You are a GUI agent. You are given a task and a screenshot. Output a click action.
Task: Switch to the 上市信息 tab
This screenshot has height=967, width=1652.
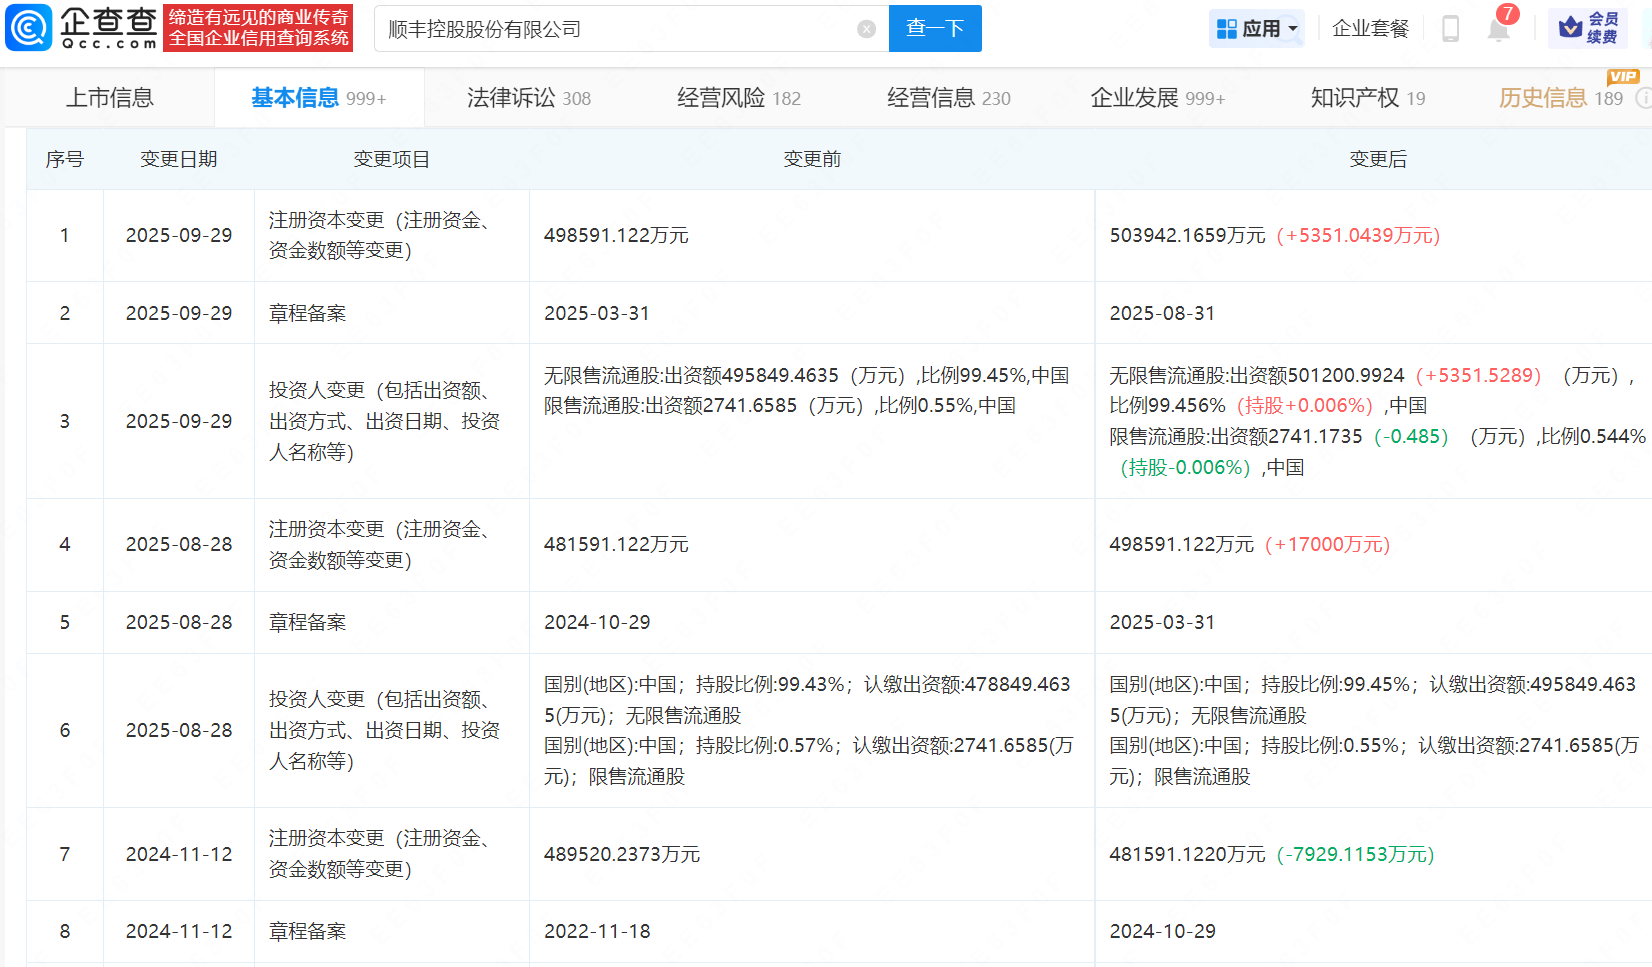click(x=110, y=98)
